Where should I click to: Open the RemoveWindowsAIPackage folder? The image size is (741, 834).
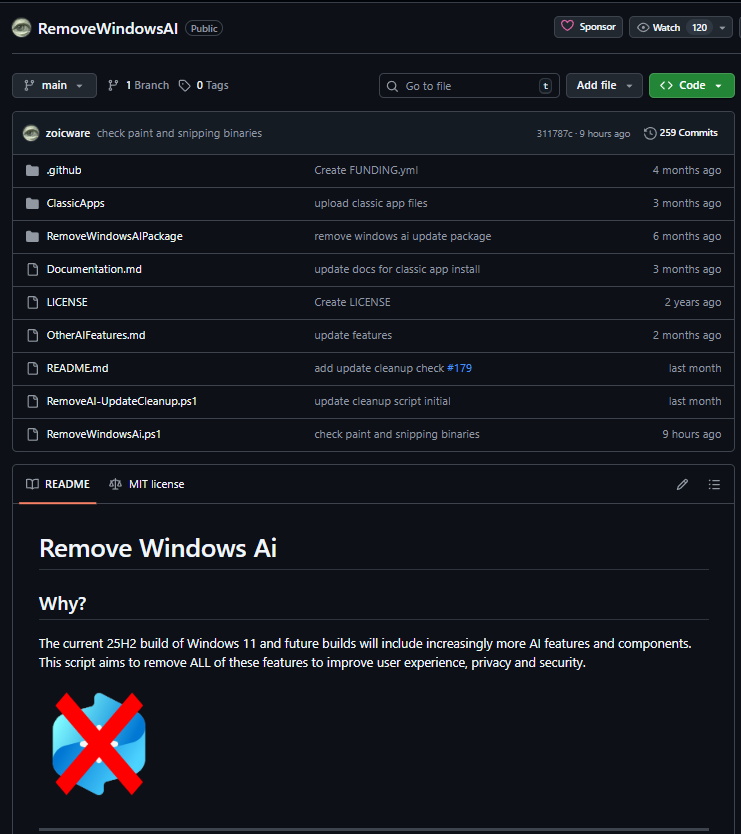coord(114,236)
